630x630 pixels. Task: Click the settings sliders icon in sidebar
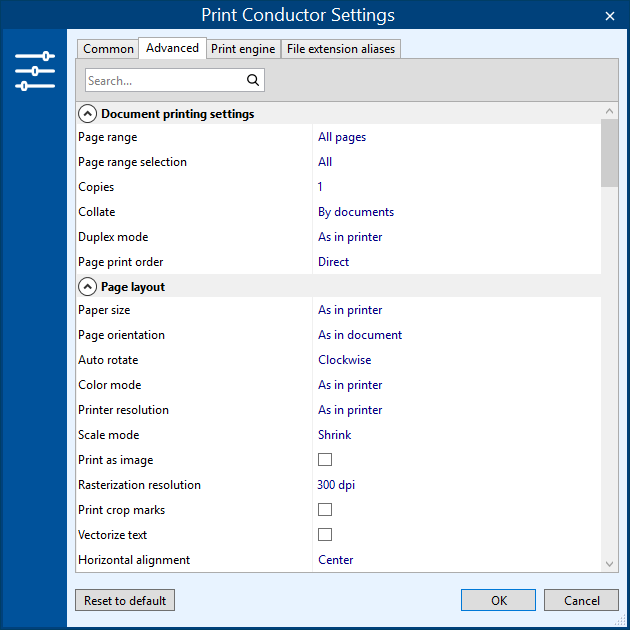click(x=35, y=71)
